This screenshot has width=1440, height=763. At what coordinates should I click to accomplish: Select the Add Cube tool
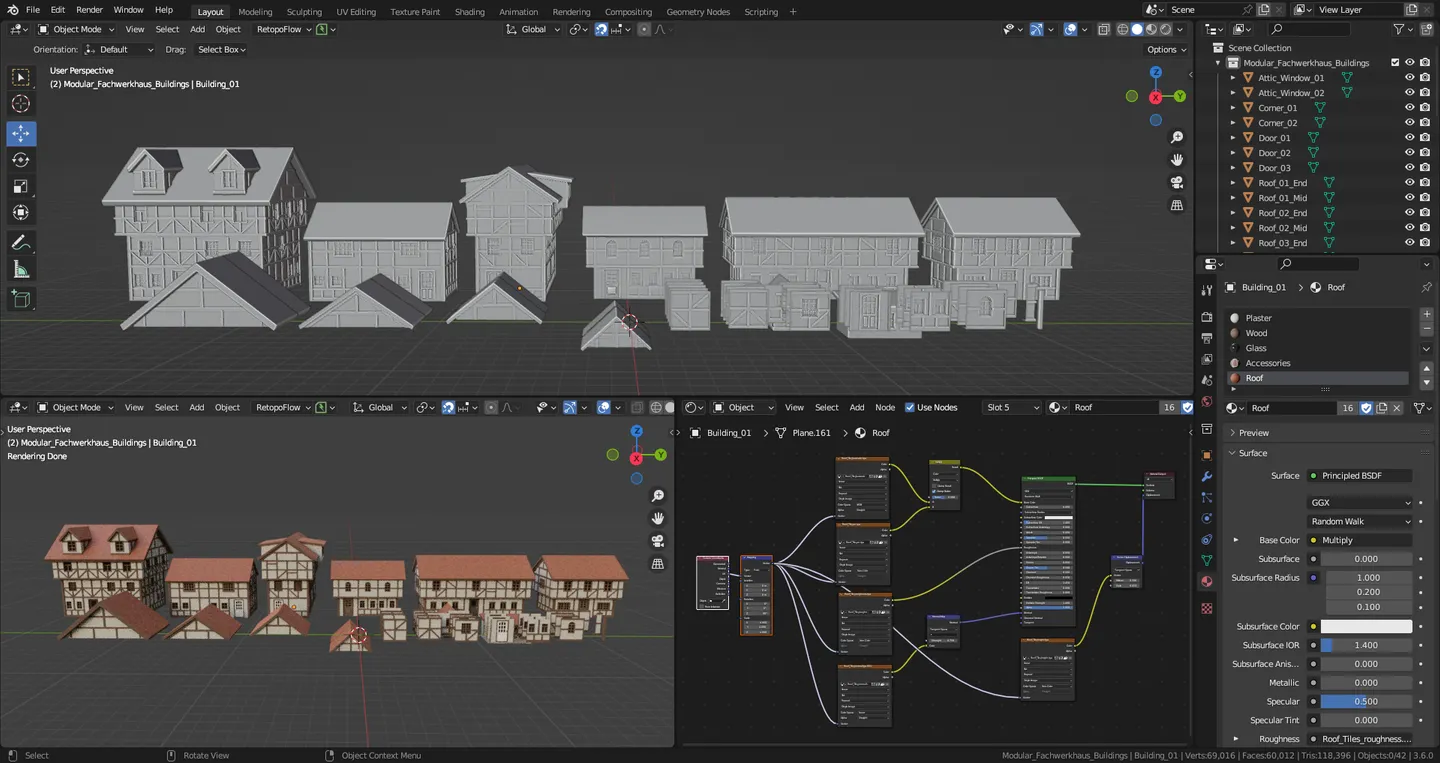[x=20, y=298]
